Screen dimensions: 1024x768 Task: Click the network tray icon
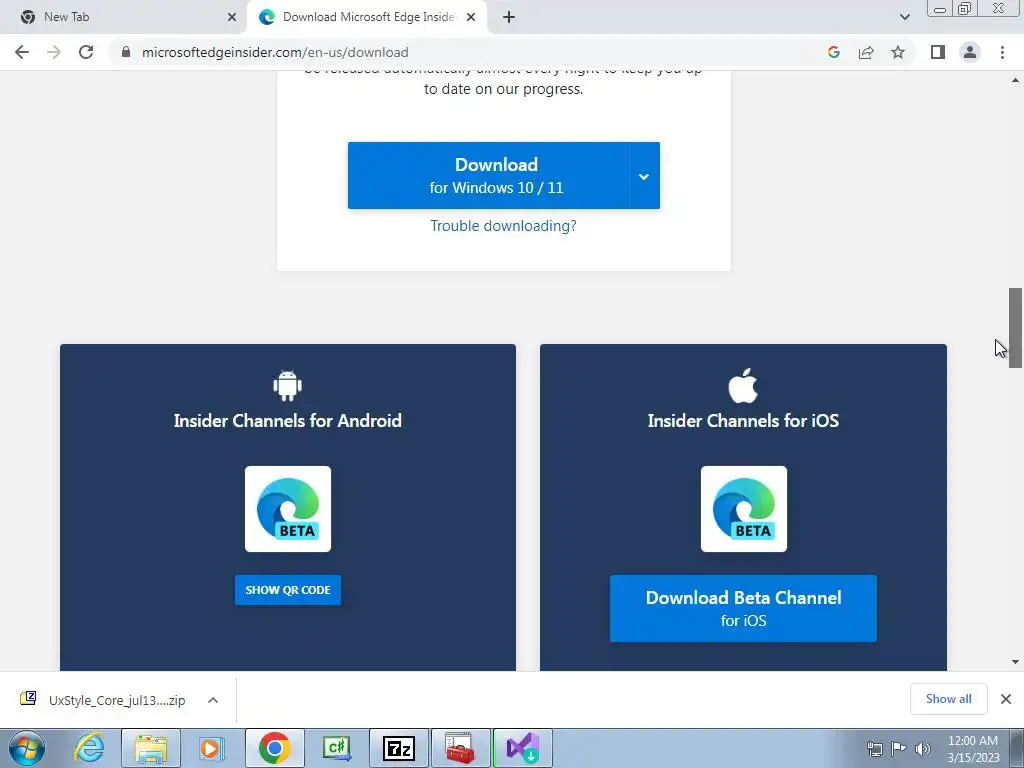[874, 749]
